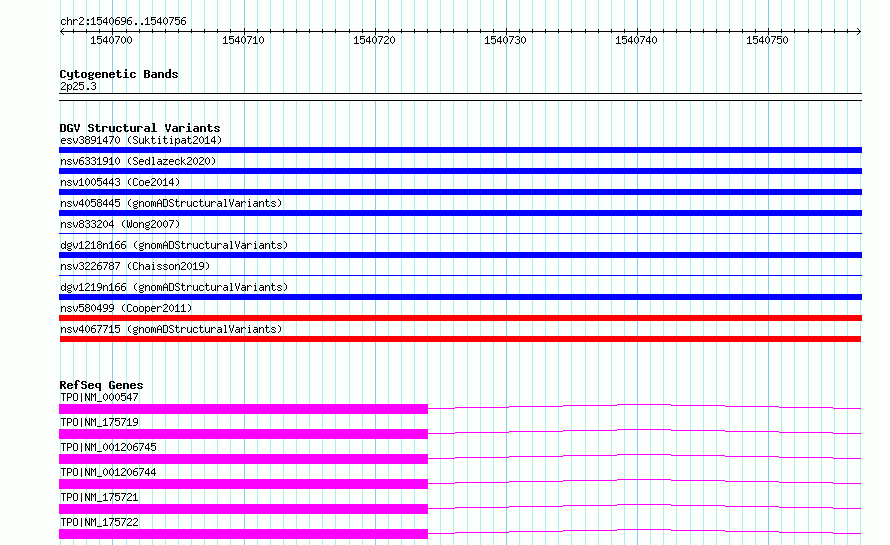Image resolution: width=890 pixels, height=545 pixels.
Task: Click the magenta exon of TPO|NM_001206744
Action: point(244,484)
